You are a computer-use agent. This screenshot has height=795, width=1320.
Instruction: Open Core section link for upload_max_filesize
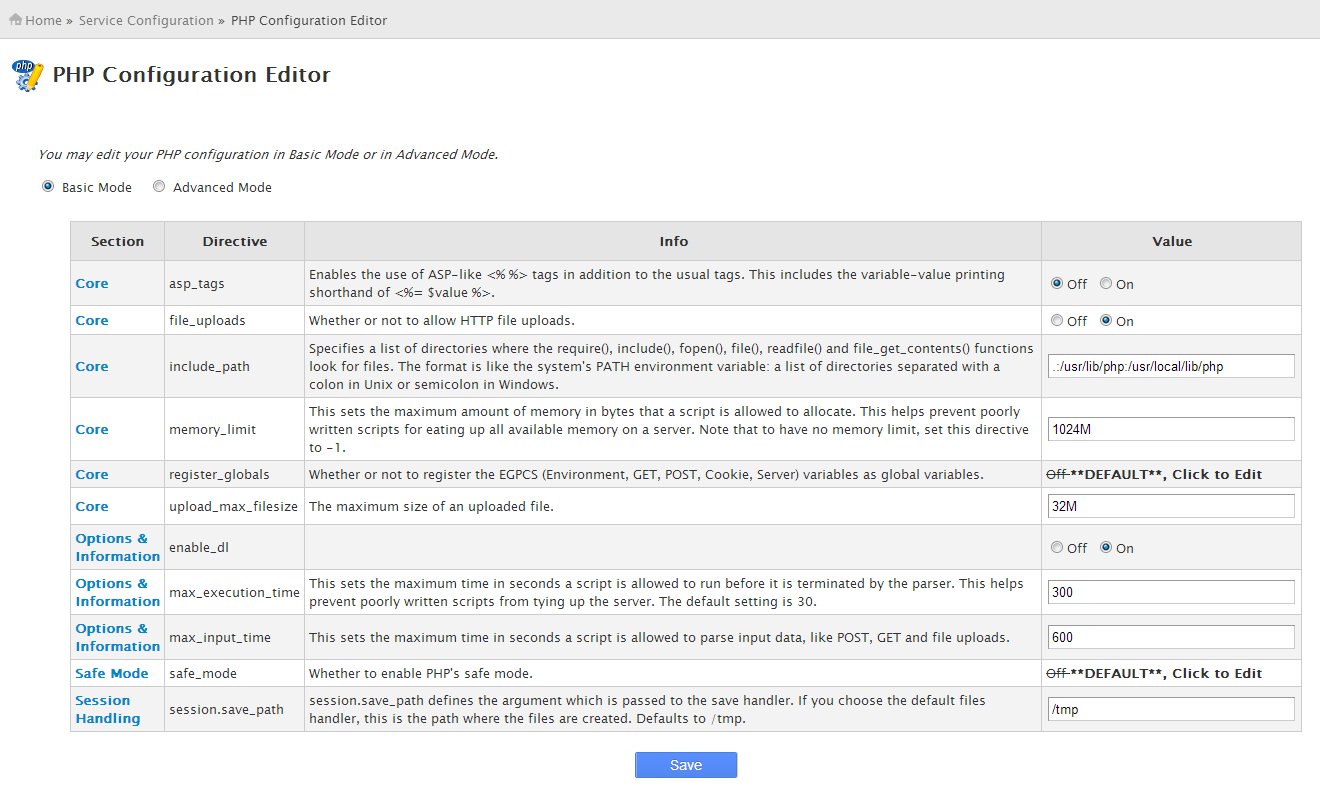[x=92, y=506]
